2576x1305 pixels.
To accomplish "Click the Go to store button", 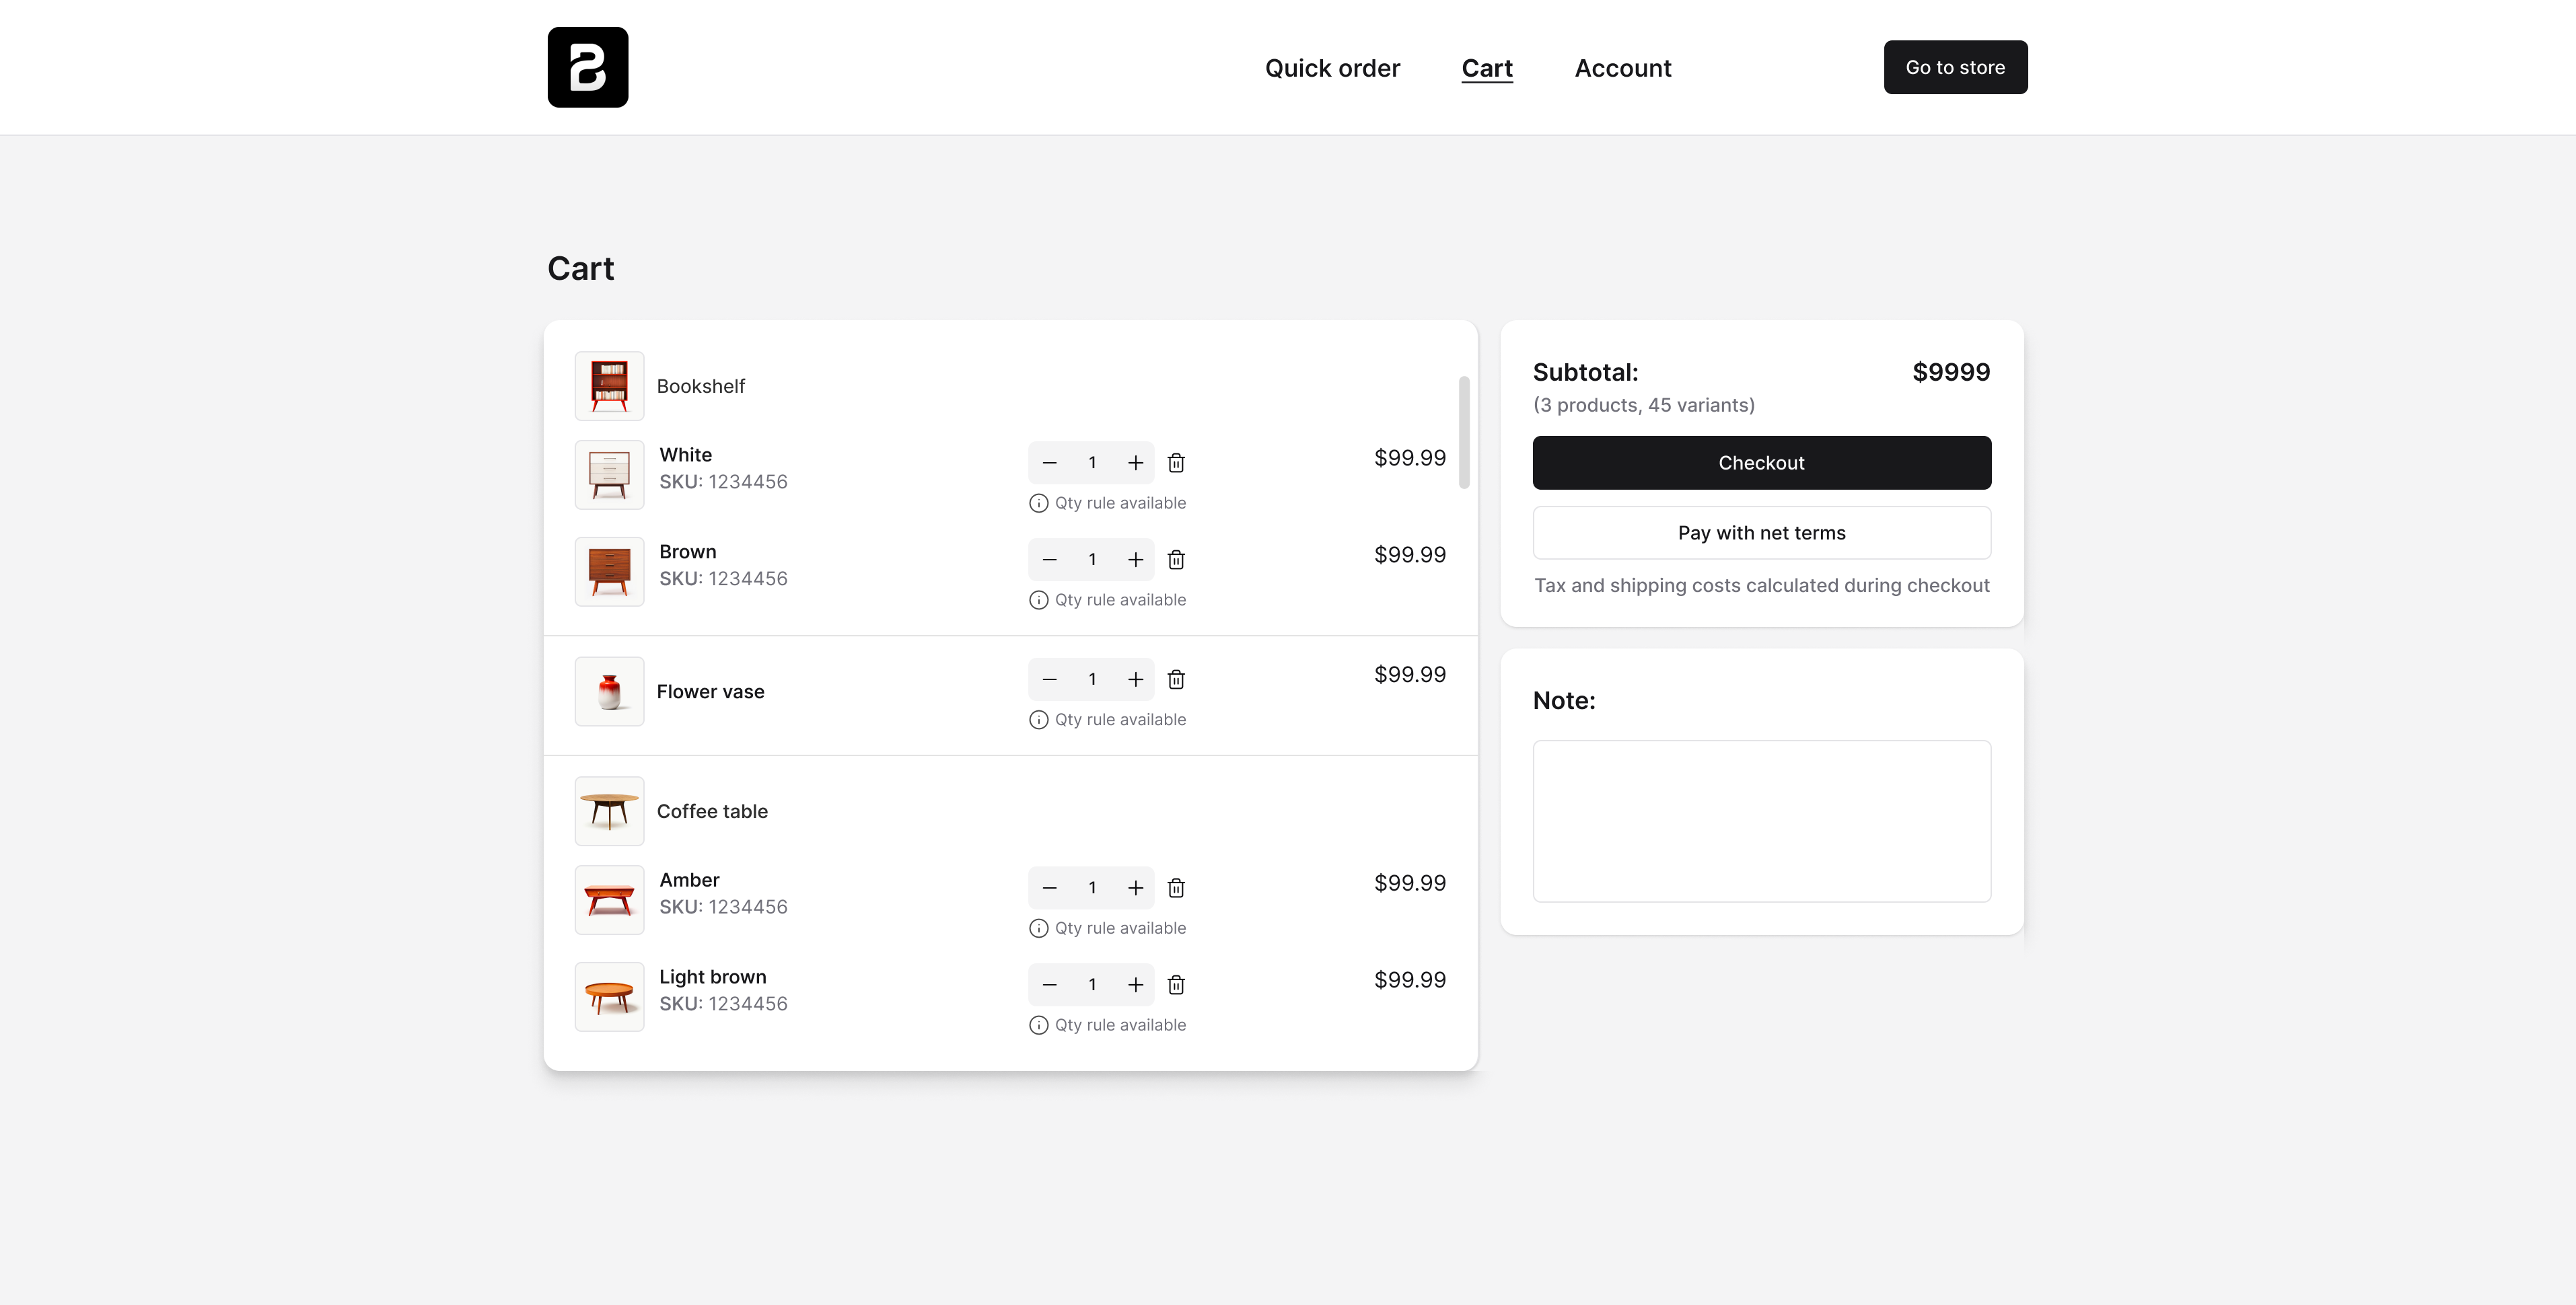I will [x=1955, y=67].
